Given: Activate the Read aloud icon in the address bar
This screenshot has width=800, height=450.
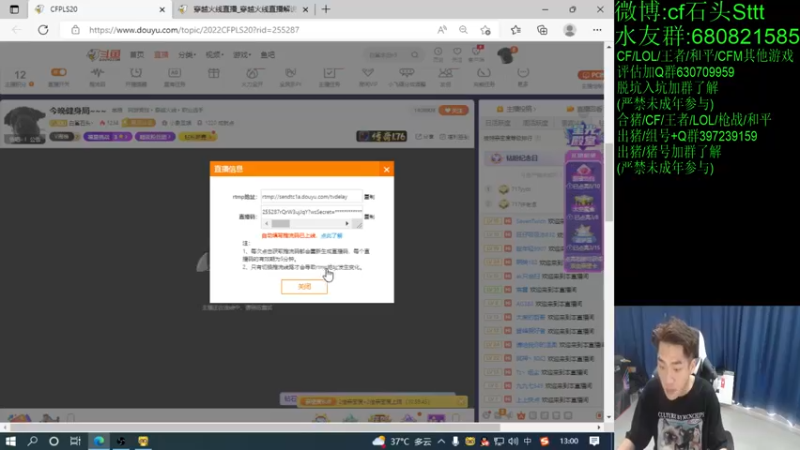Looking at the screenshot, I should [x=442, y=30].
